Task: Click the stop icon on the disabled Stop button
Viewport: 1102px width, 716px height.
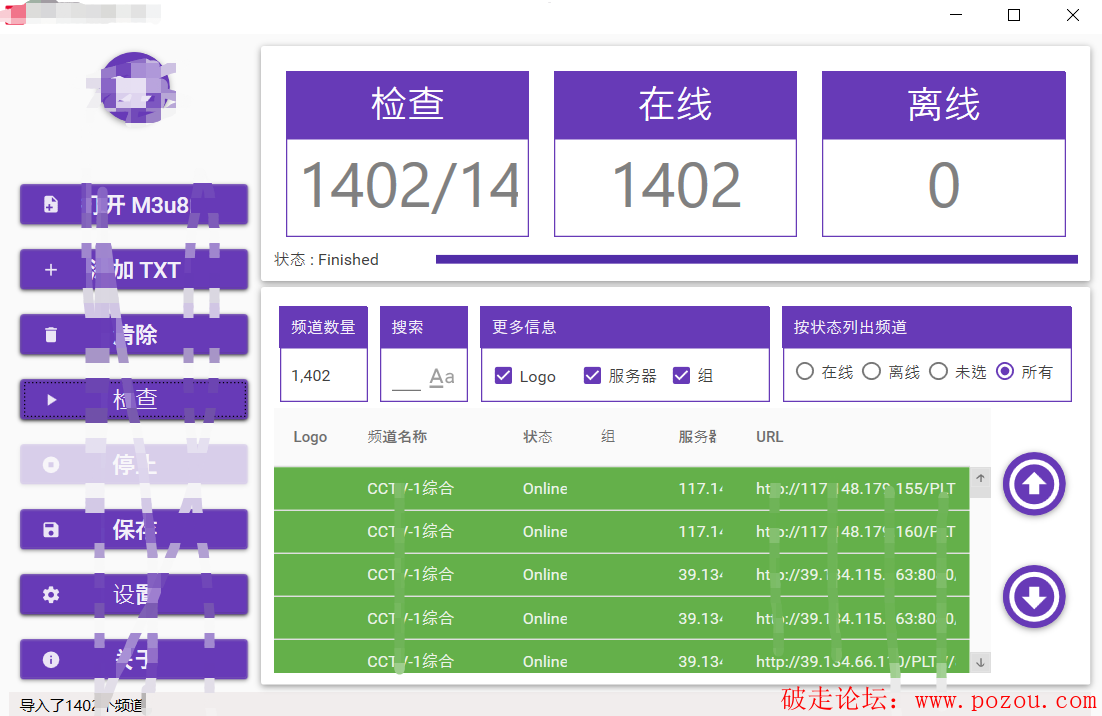Action: pos(51,464)
